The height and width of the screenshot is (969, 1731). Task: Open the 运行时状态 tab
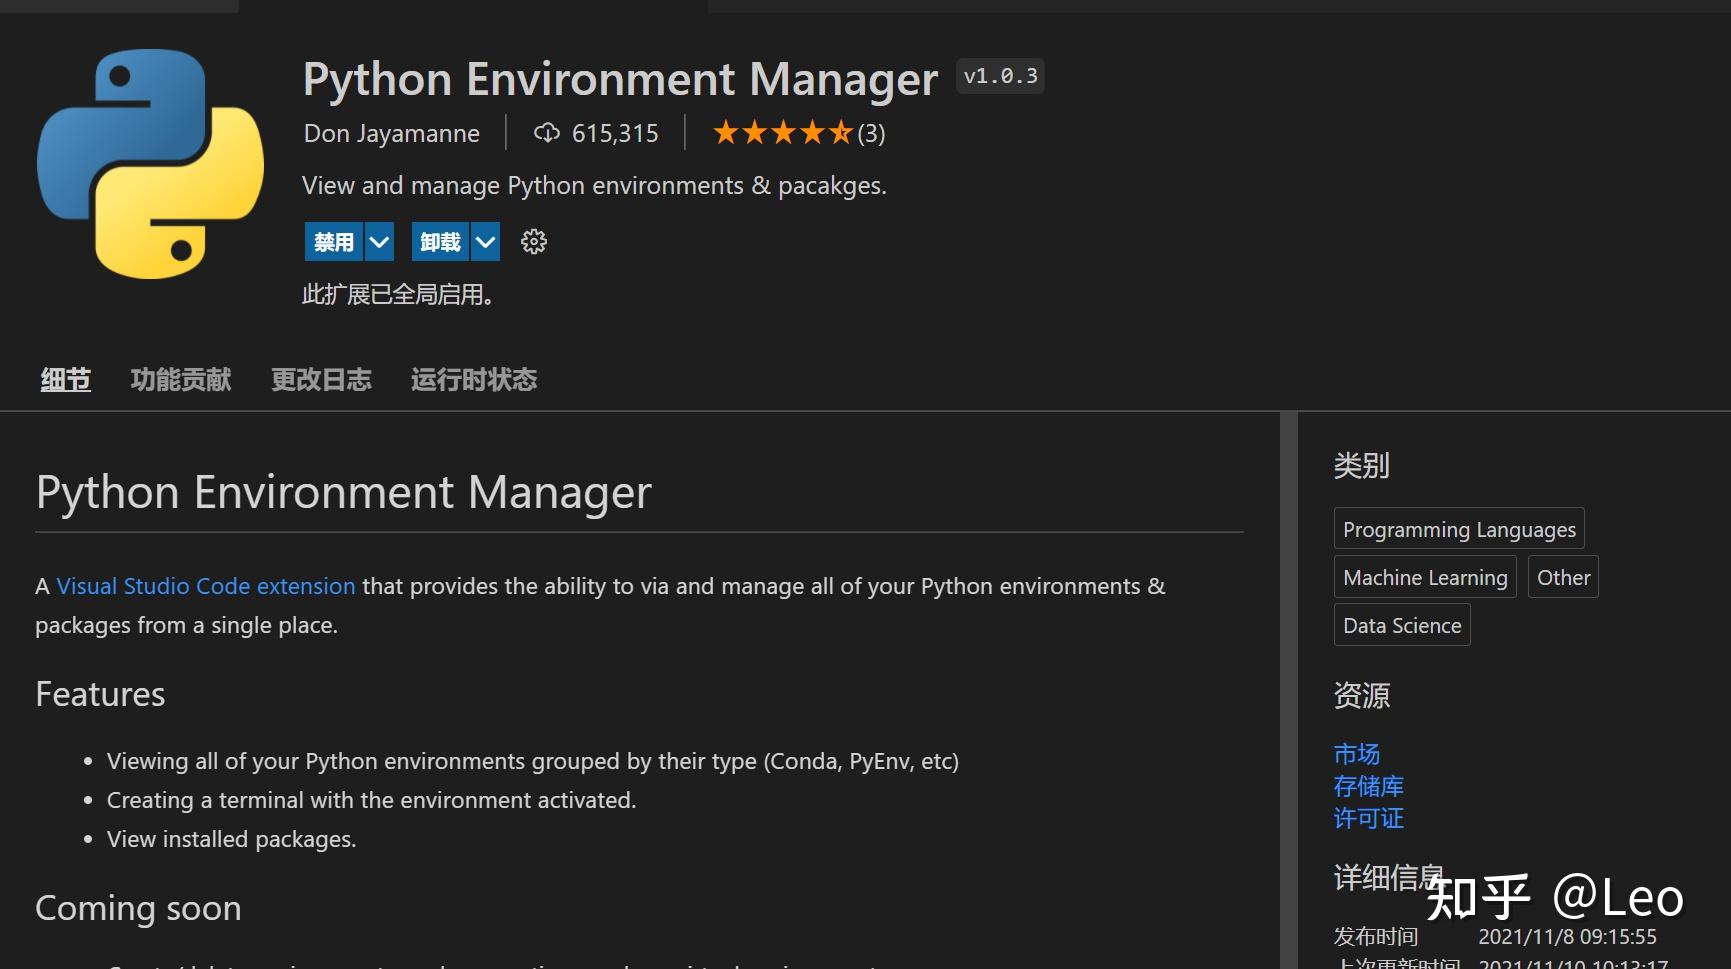click(x=473, y=379)
